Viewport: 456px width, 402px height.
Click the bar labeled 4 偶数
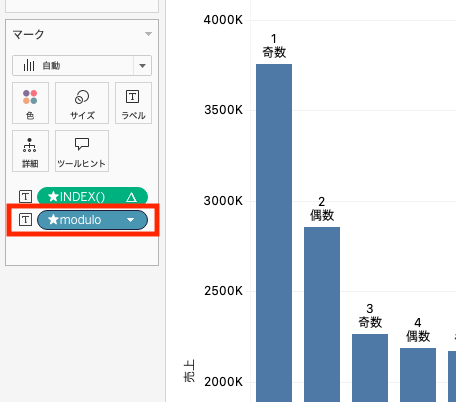tap(418, 375)
